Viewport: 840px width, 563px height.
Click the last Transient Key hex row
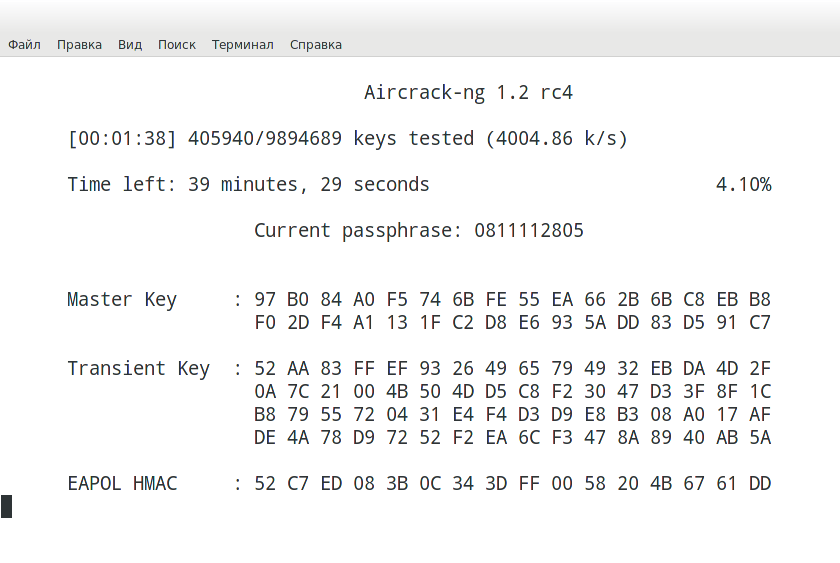pyautogui.click(x=512, y=438)
